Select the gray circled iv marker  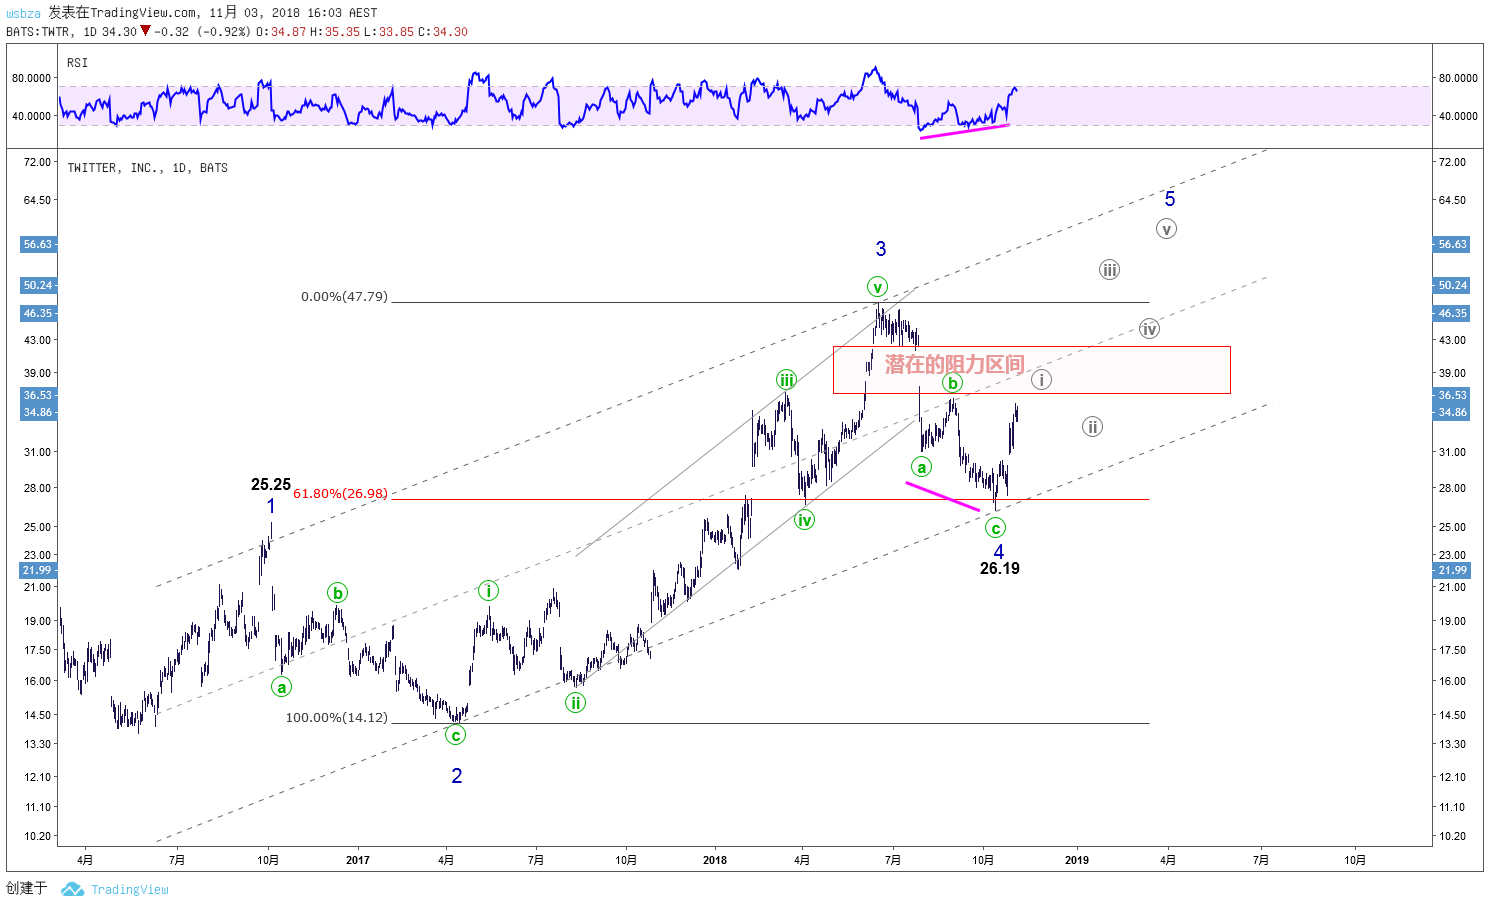click(1149, 329)
